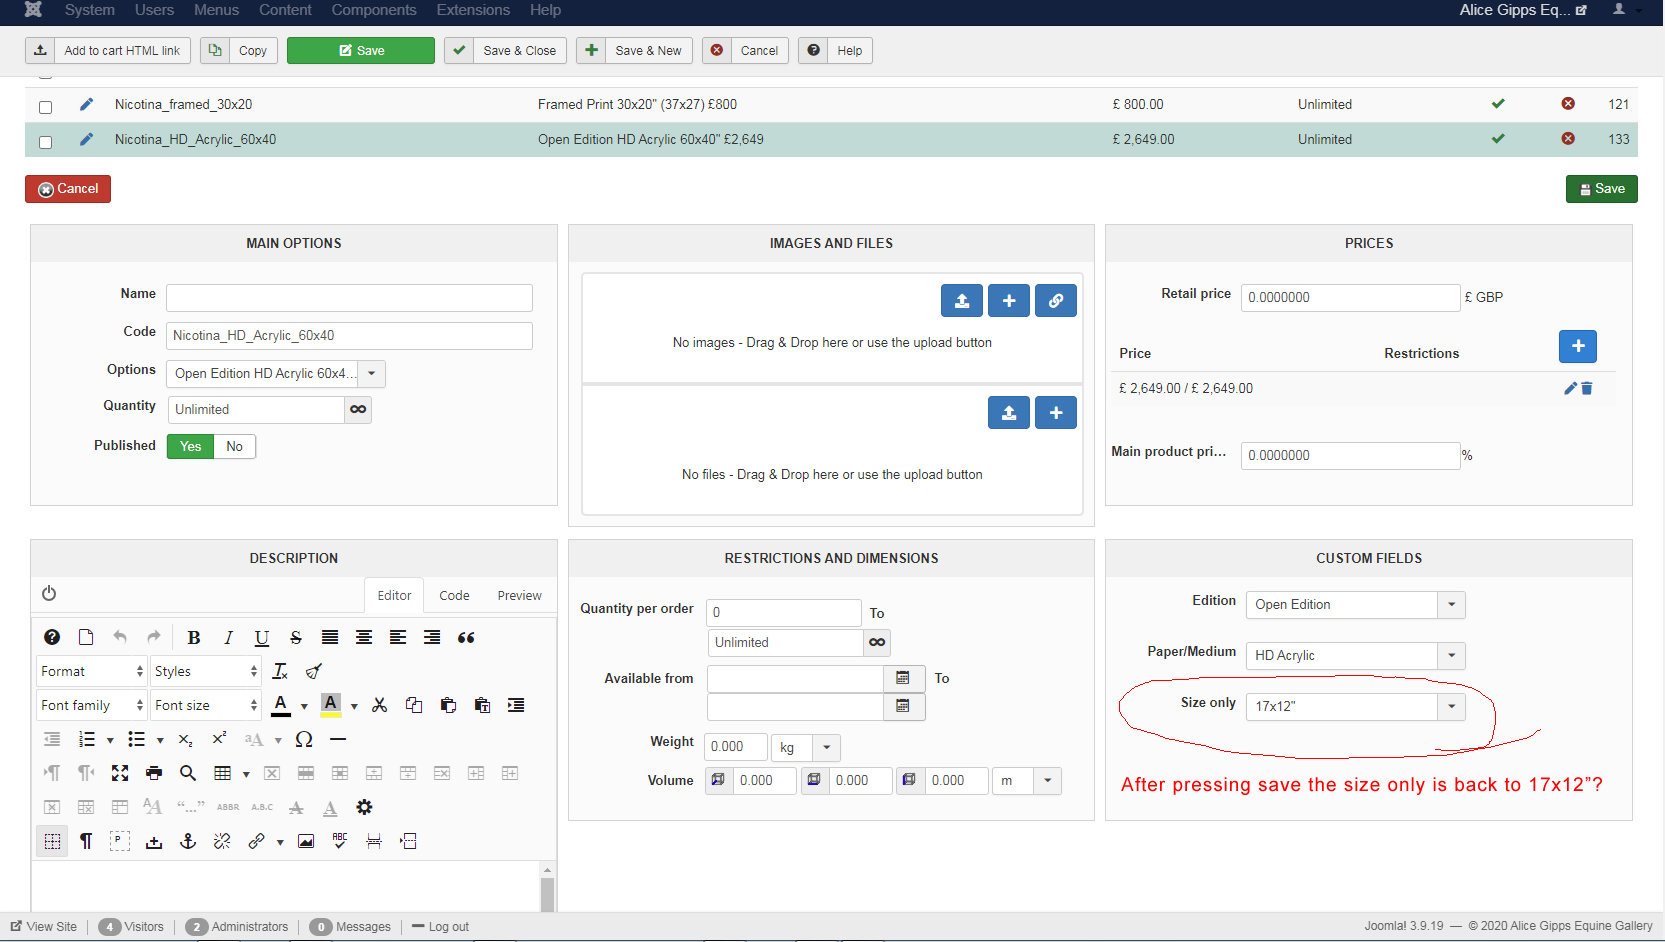Open fullscreen mode in the description editor
1665x942 pixels.
(x=120, y=773)
